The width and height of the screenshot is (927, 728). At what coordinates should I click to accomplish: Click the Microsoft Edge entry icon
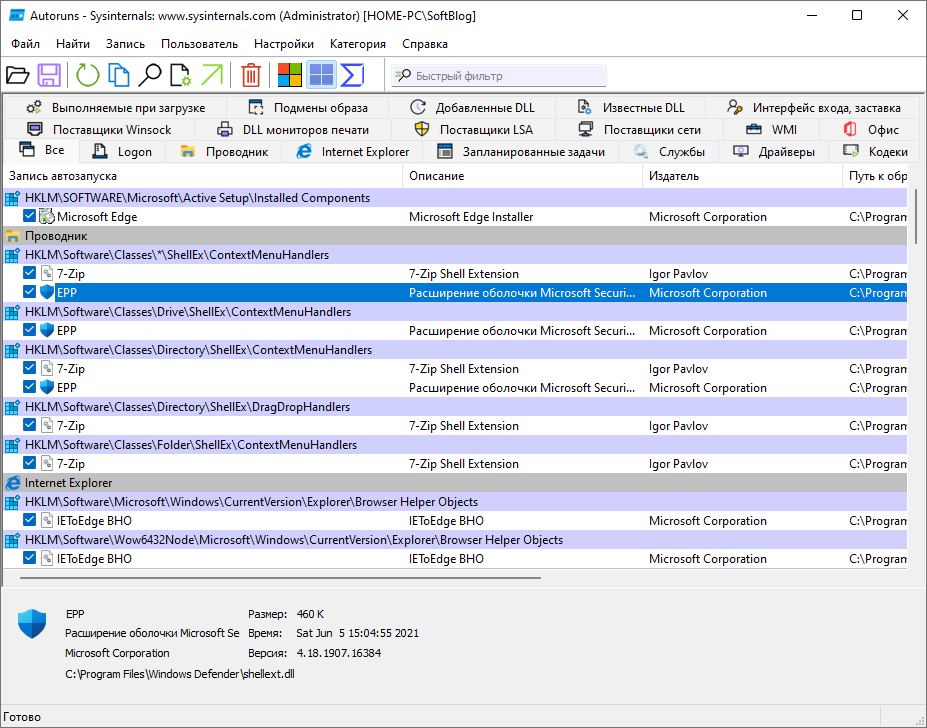coord(47,216)
